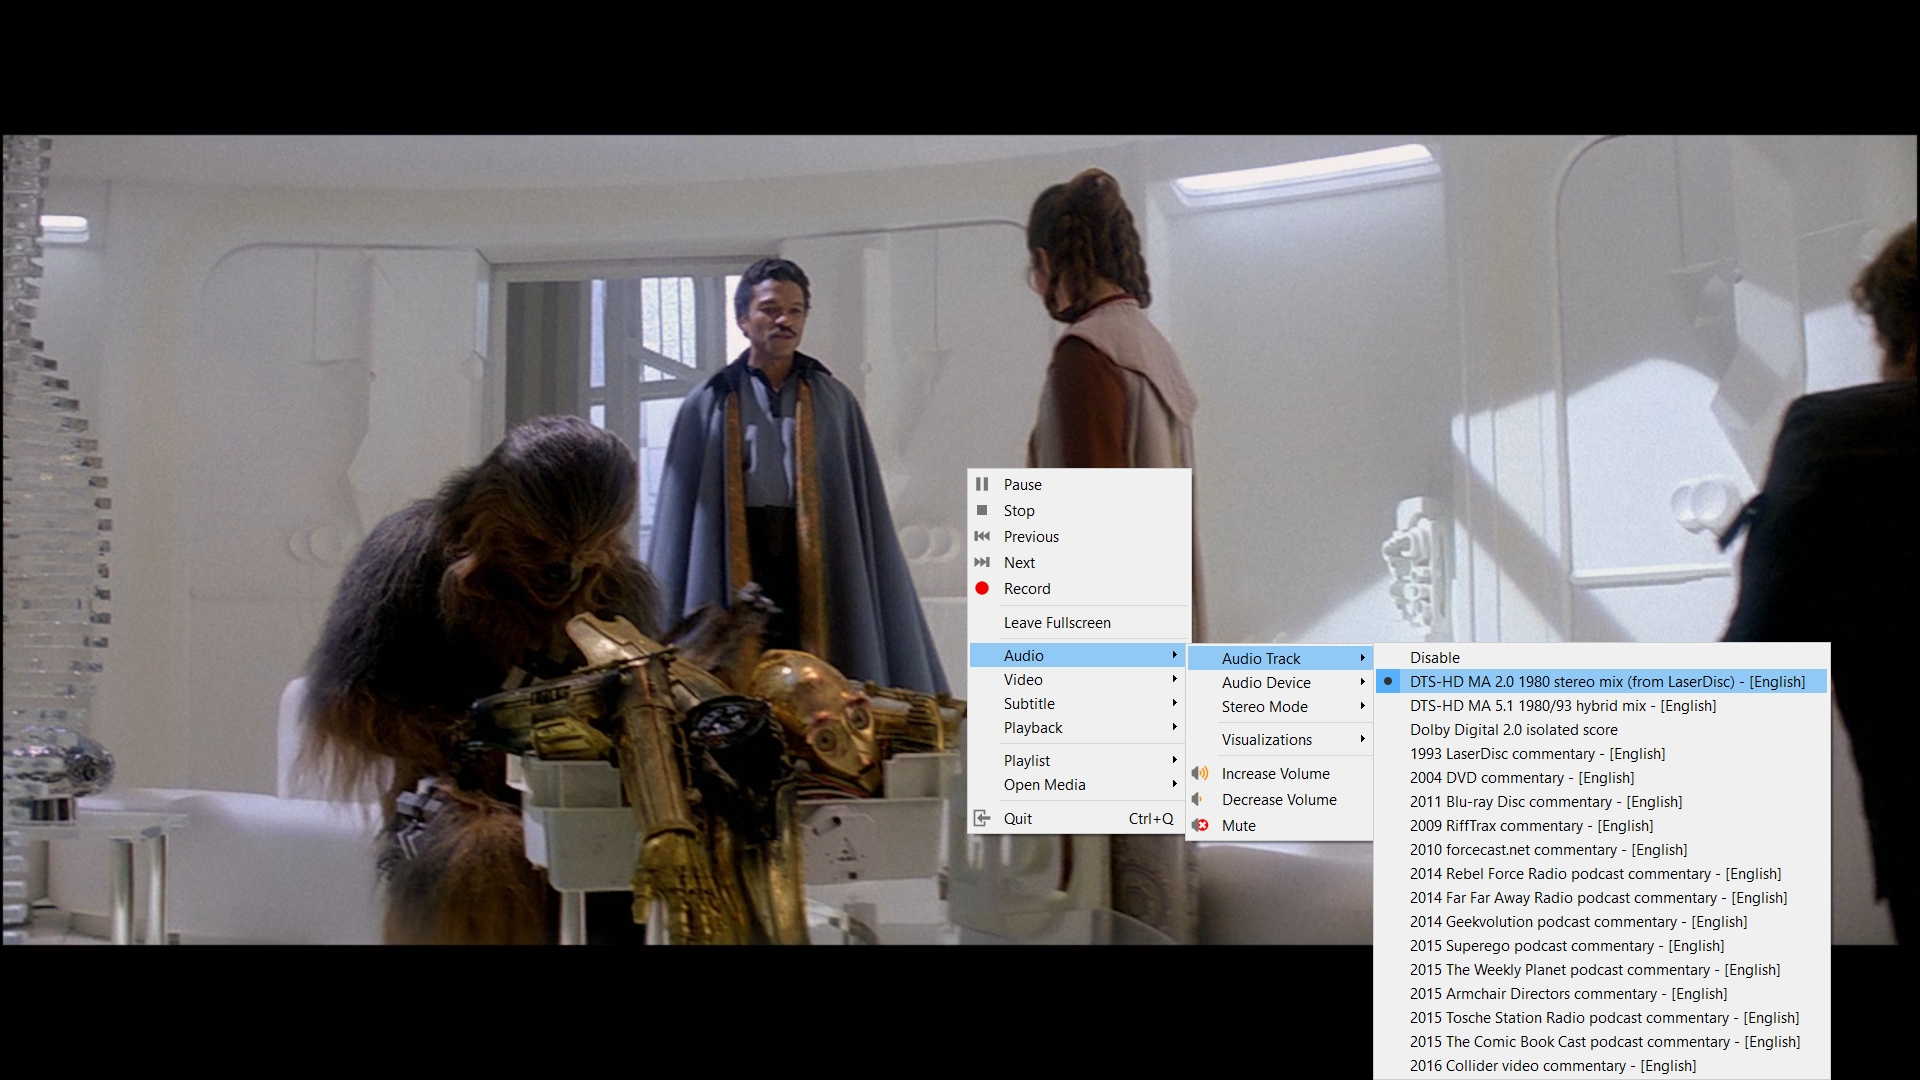Image resolution: width=1920 pixels, height=1080 pixels.
Task: Choose Previous from the context menu
Action: click(x=1078, y=536)
